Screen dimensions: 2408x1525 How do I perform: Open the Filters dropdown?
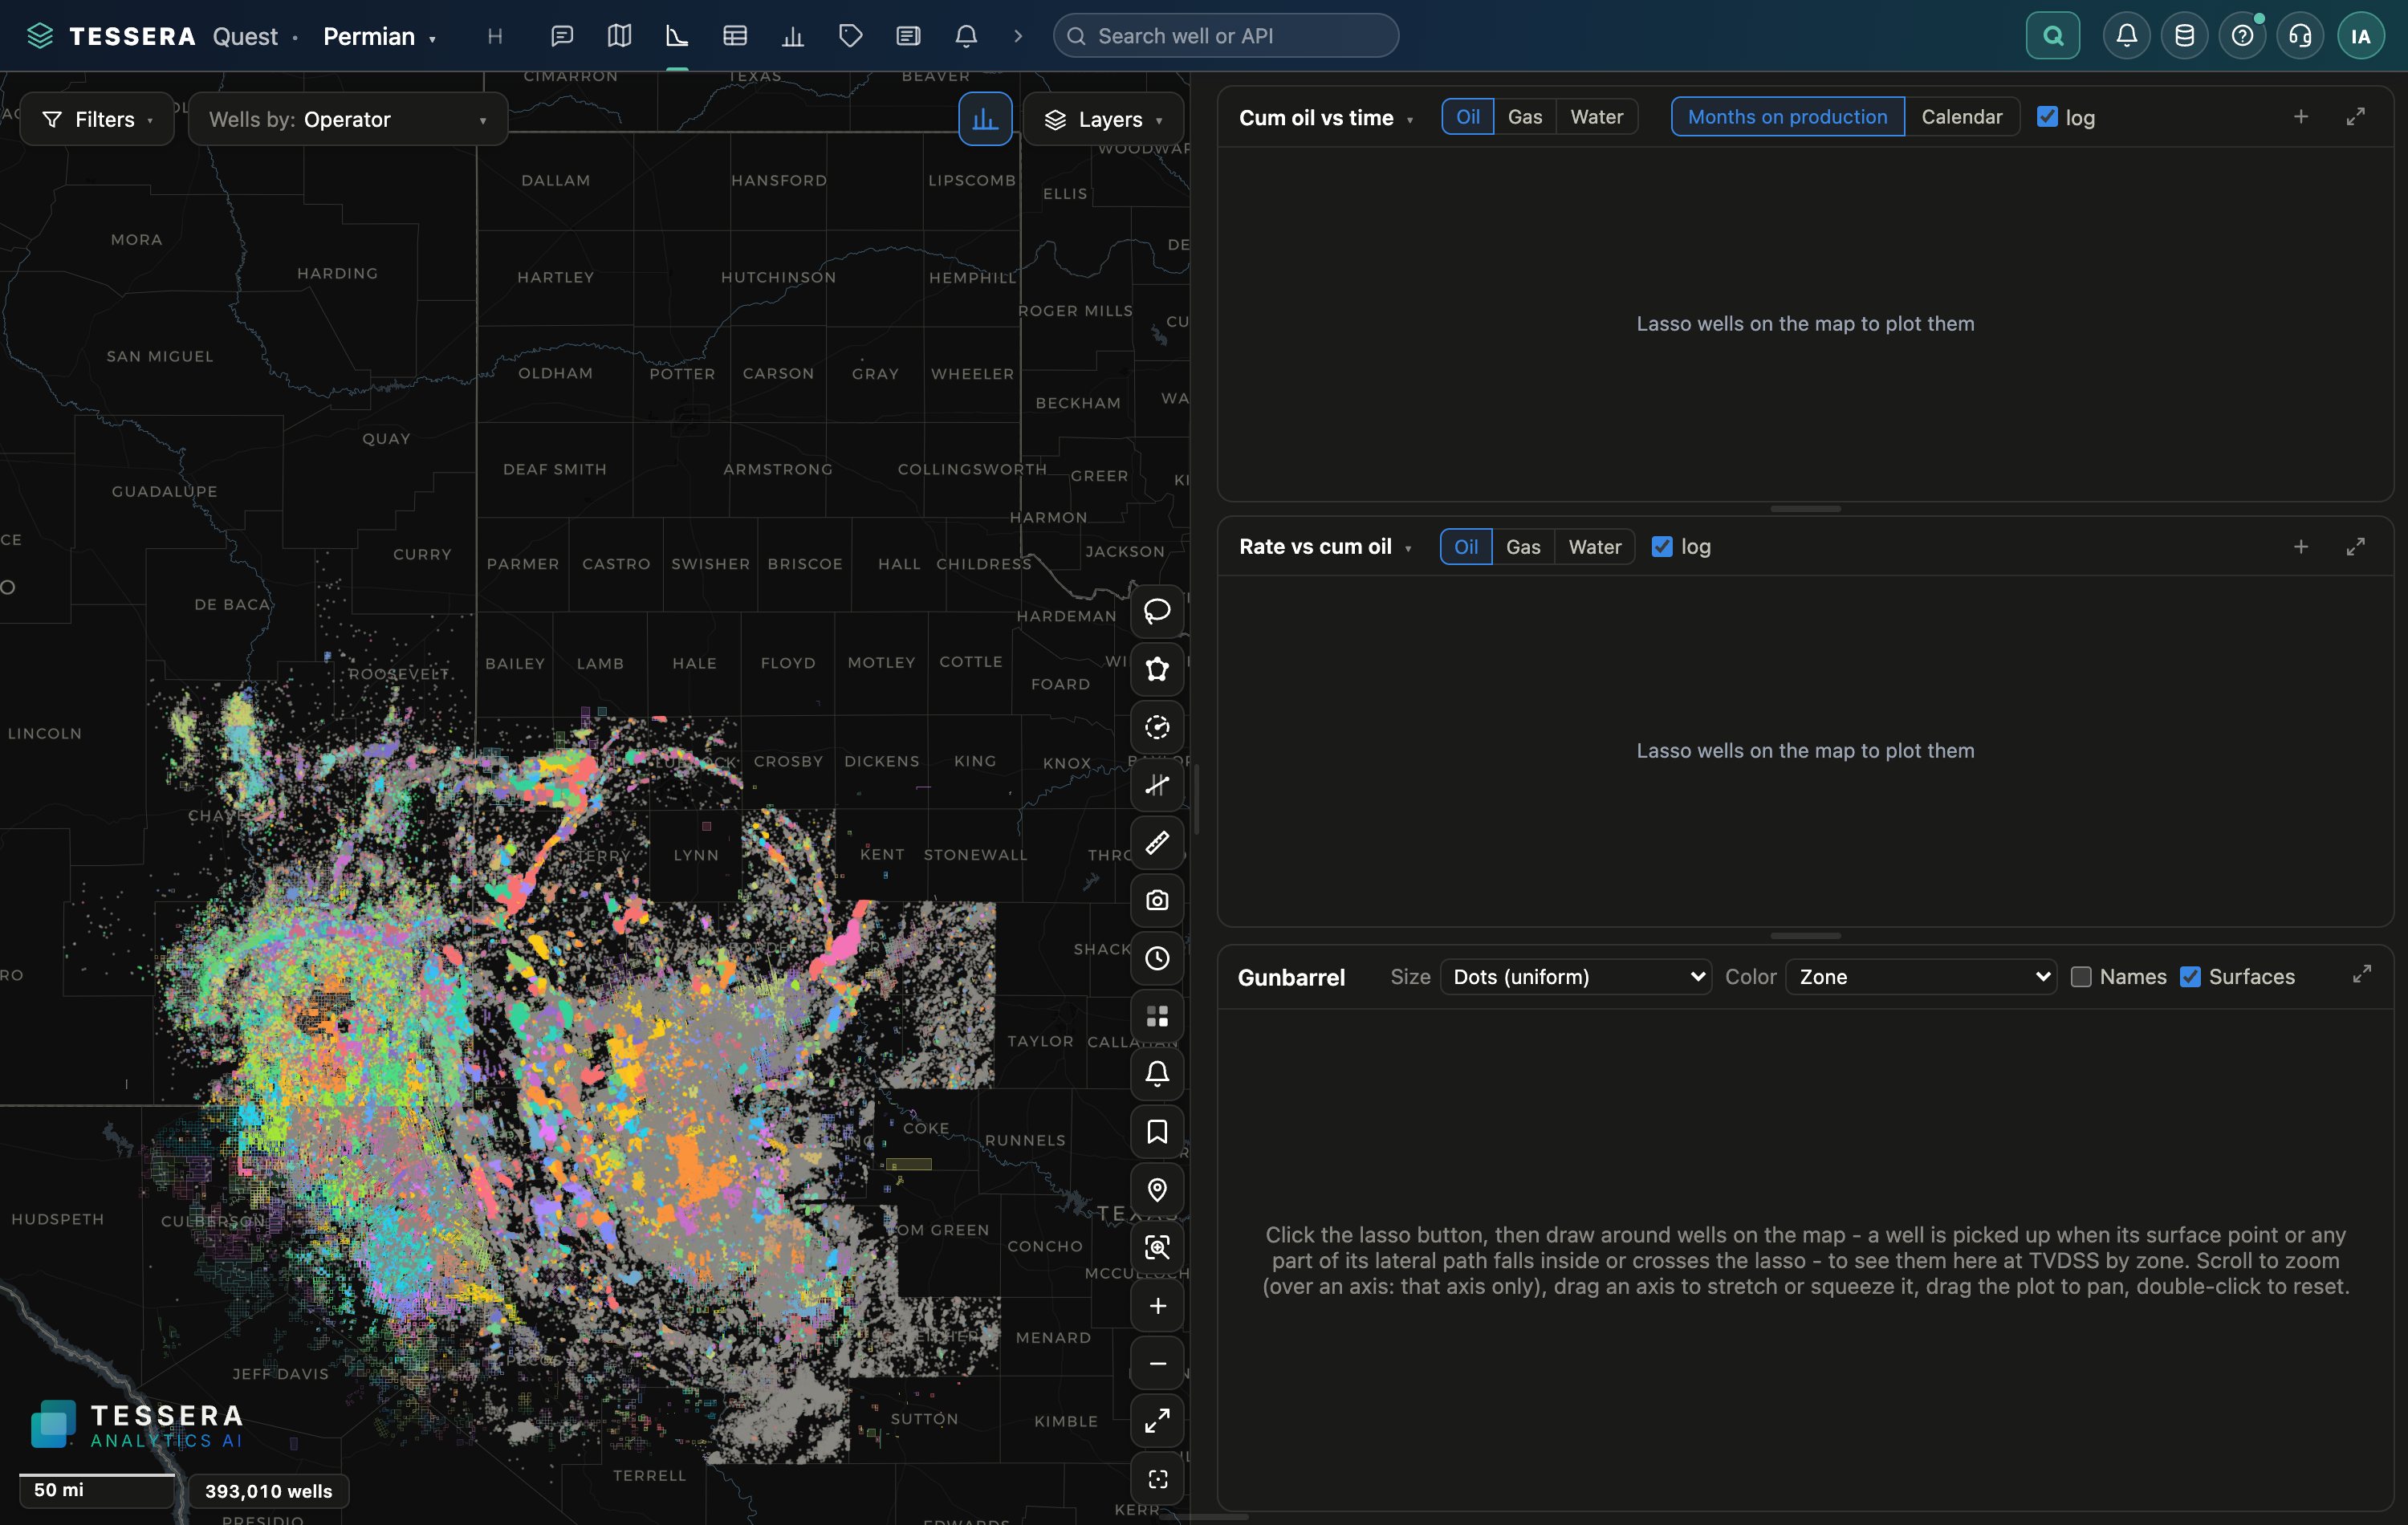point(97,119)
